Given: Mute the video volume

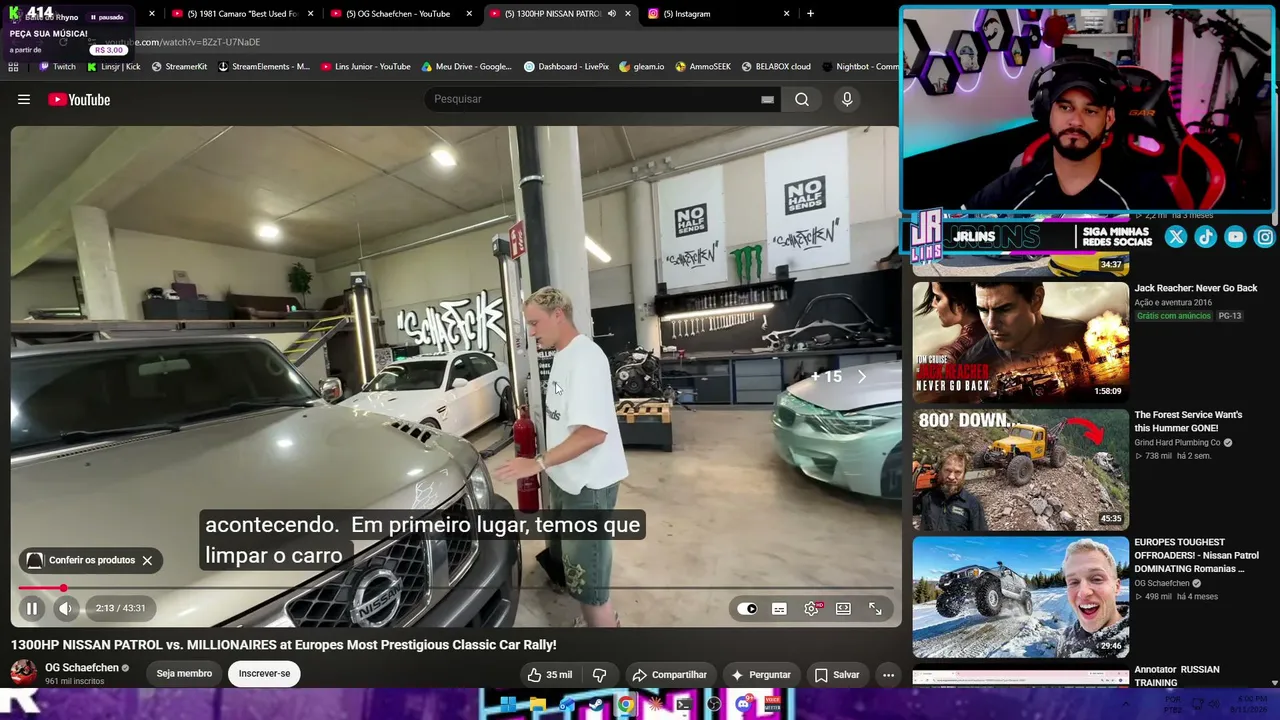Looking at the screenshot, I should click(65, 608).
